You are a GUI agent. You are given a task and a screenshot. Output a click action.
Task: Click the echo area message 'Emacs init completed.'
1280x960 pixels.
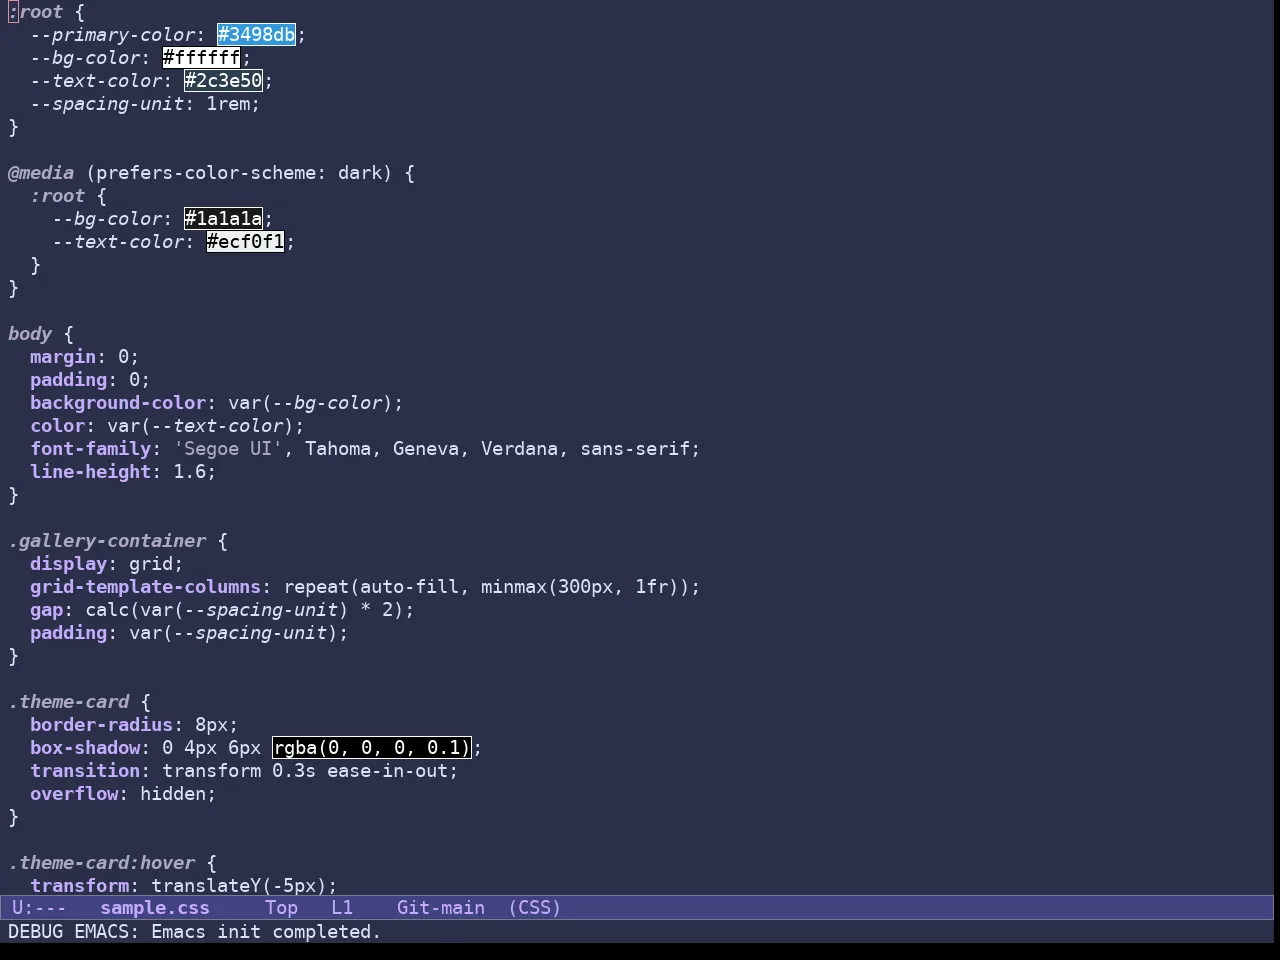[x=266, y=932]
